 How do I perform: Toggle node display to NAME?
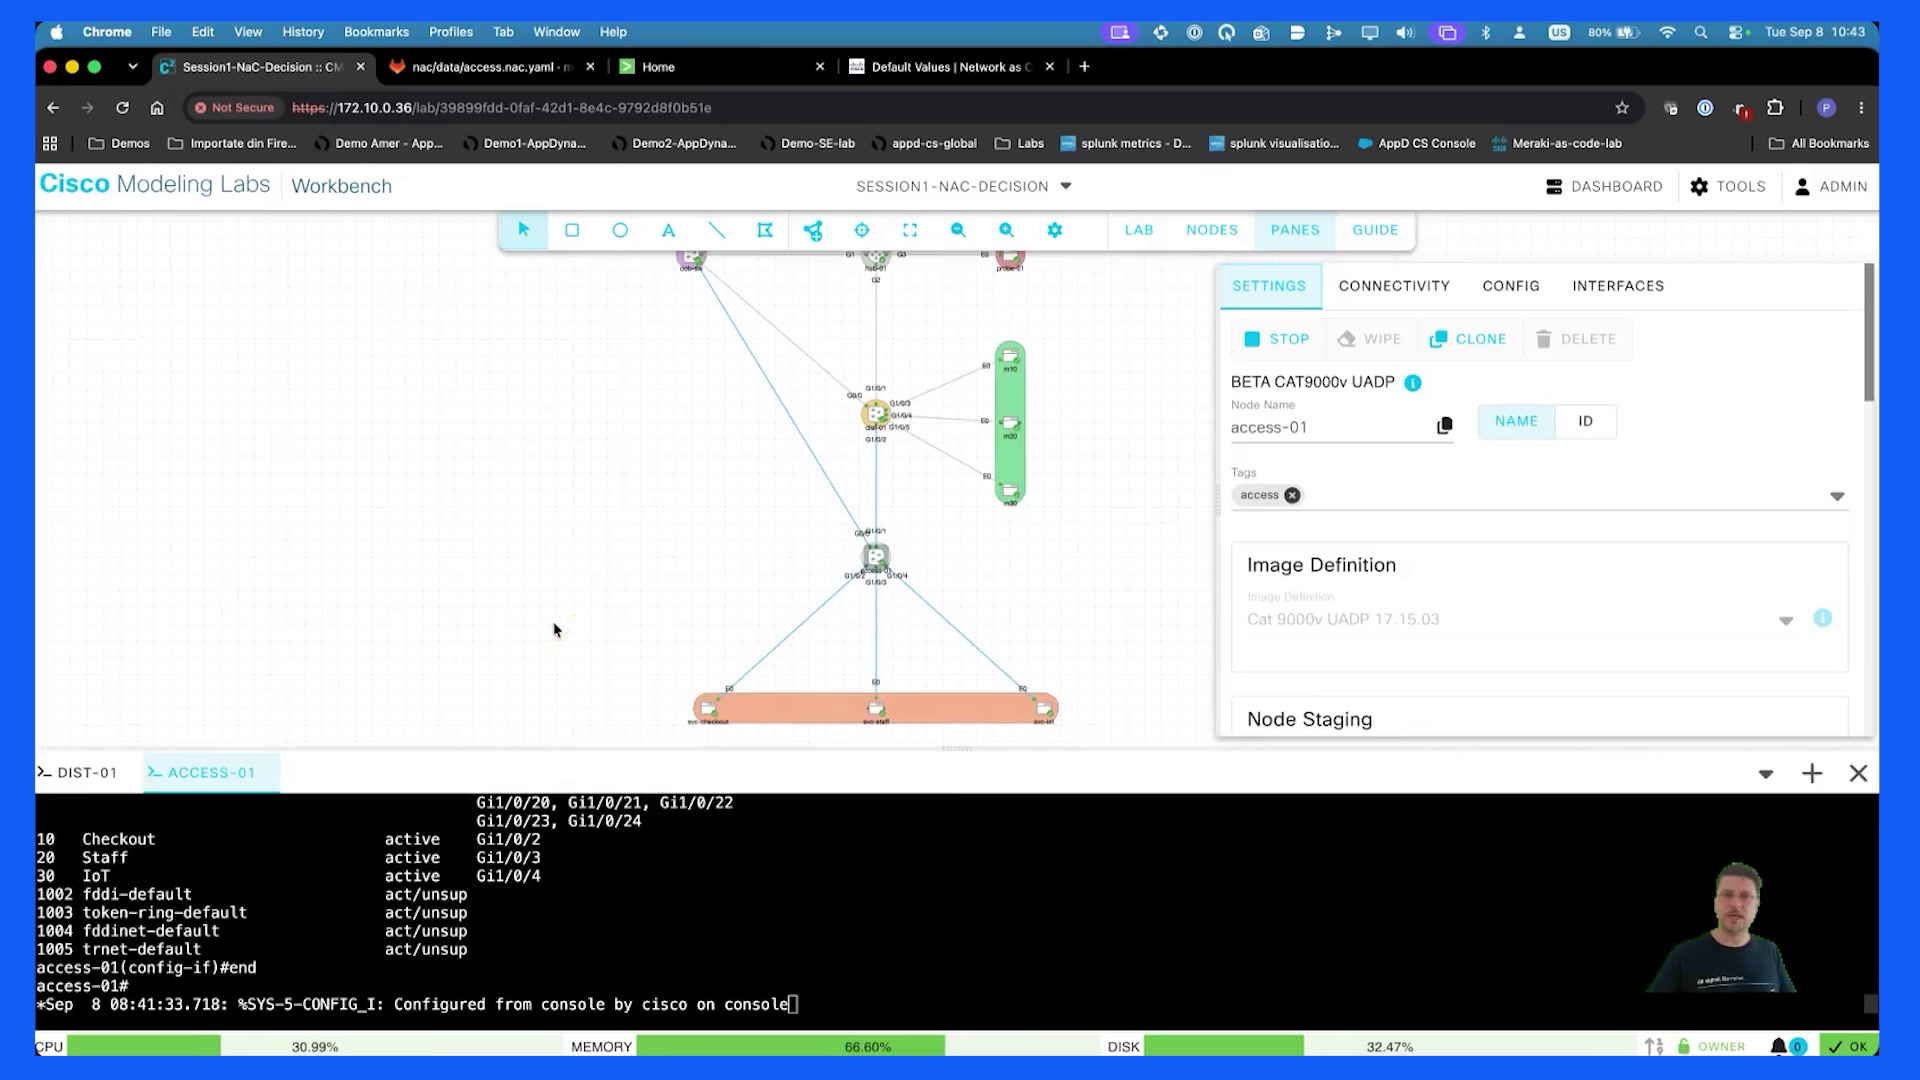pyautogui.click(x=1516, y=421)
